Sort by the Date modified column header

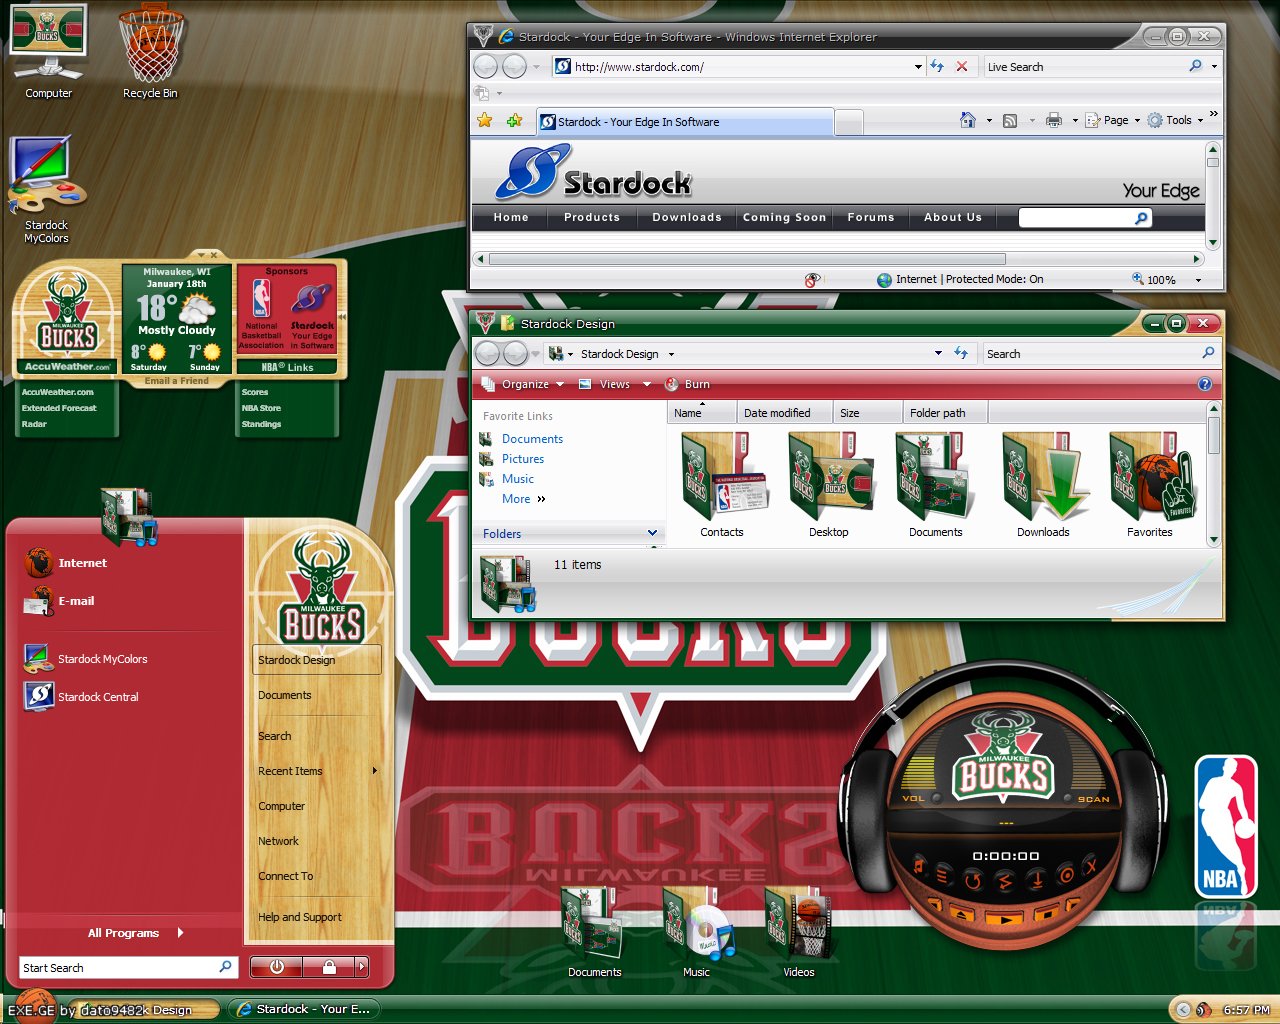783,412
